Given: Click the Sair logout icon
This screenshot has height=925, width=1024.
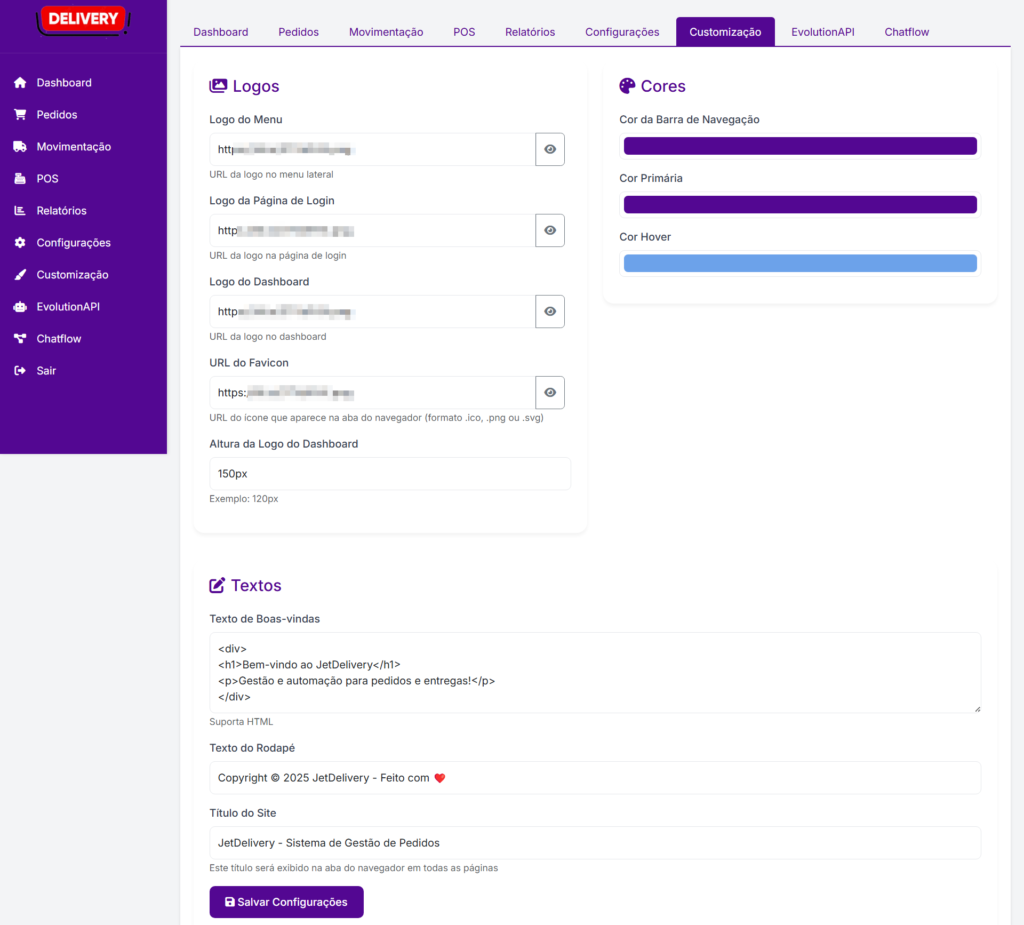Looking at the screenshot, I should [x=20, y=371].
